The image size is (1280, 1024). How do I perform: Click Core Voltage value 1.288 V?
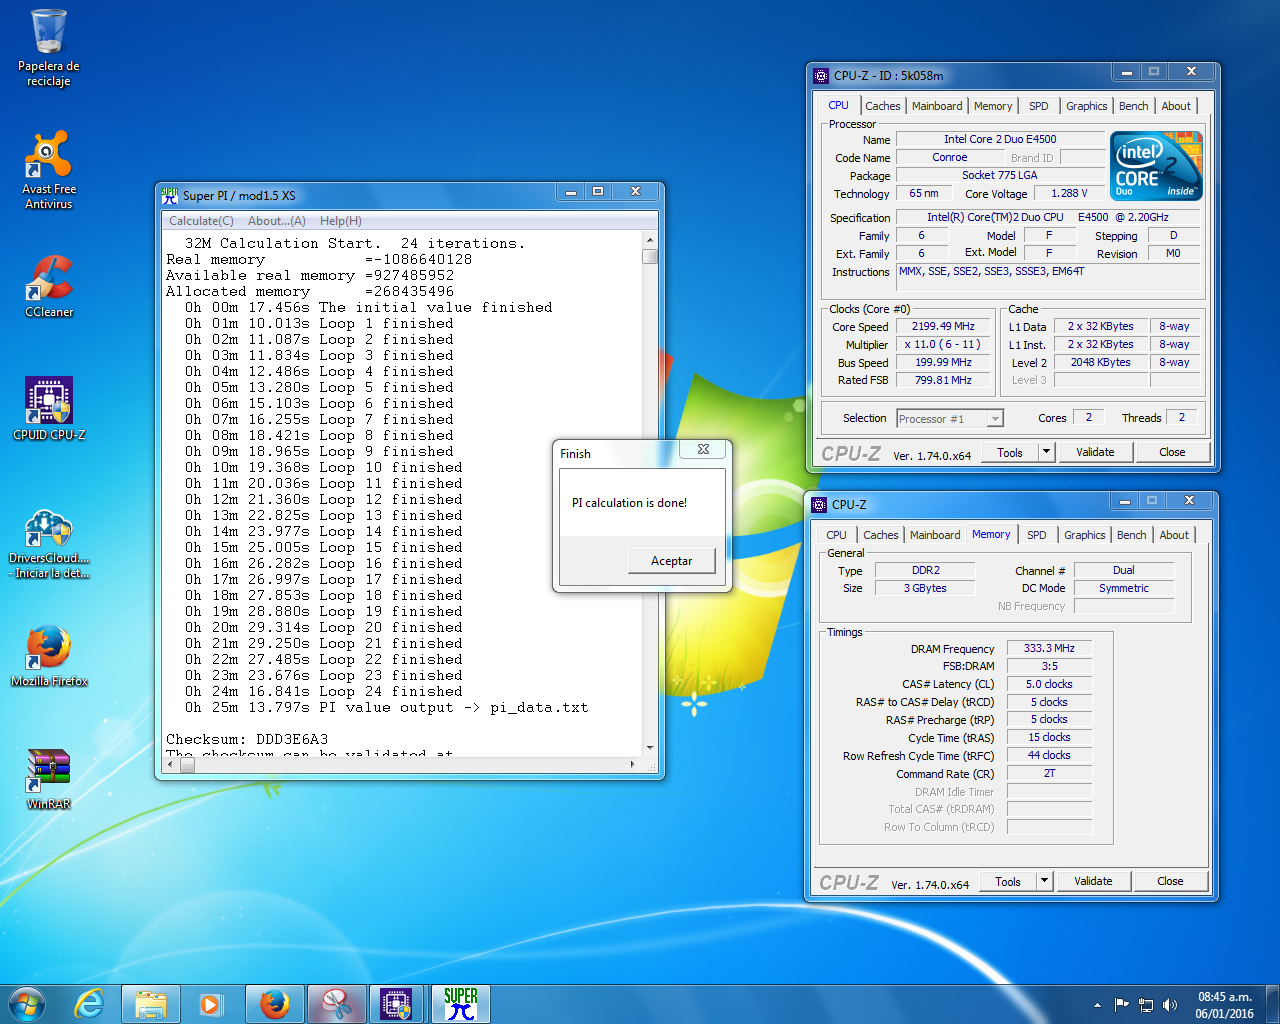[x=1069, y=194]
